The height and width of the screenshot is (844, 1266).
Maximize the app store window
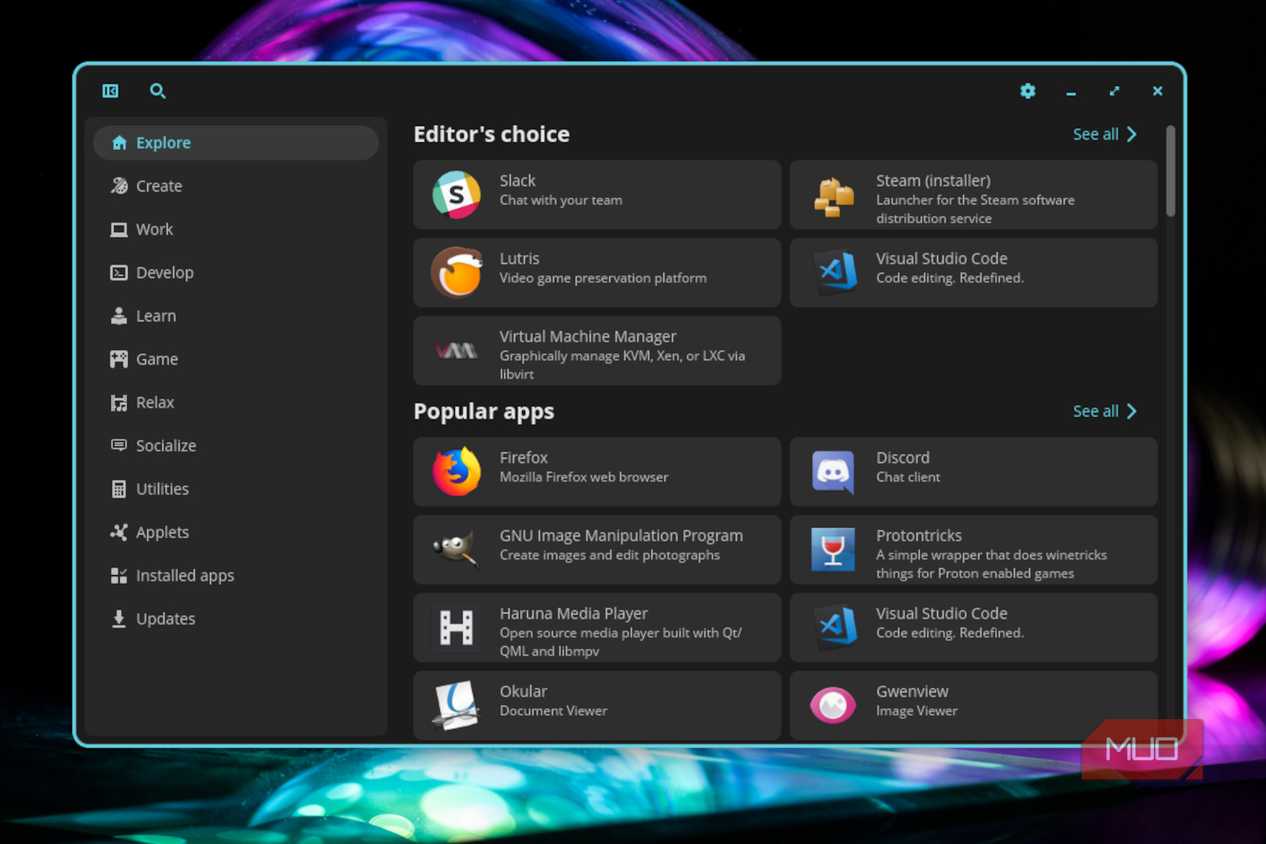pyautogui.click(x=1114, y=91)
